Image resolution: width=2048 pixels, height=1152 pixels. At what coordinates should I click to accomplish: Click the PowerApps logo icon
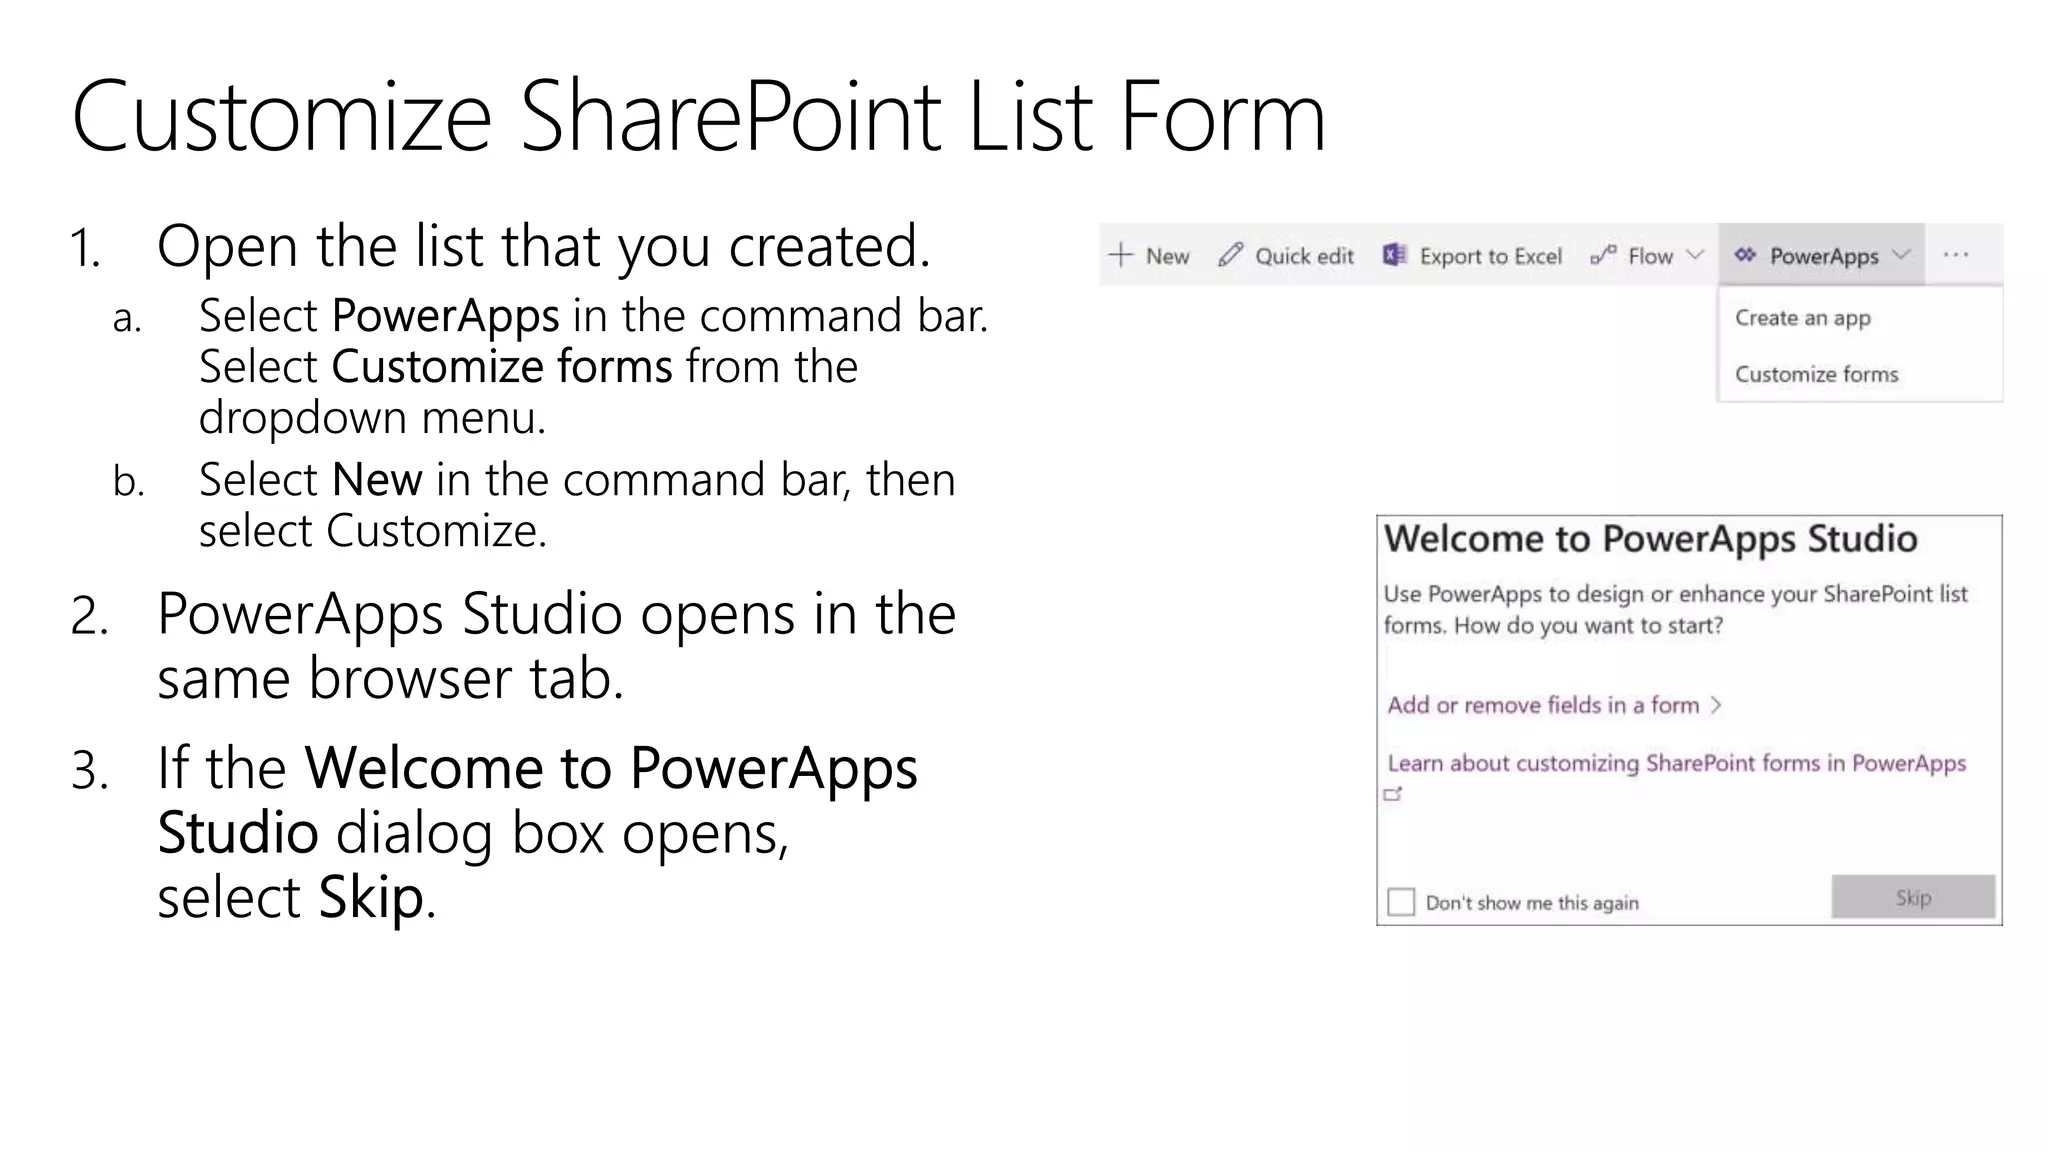tap(1745, 256)
